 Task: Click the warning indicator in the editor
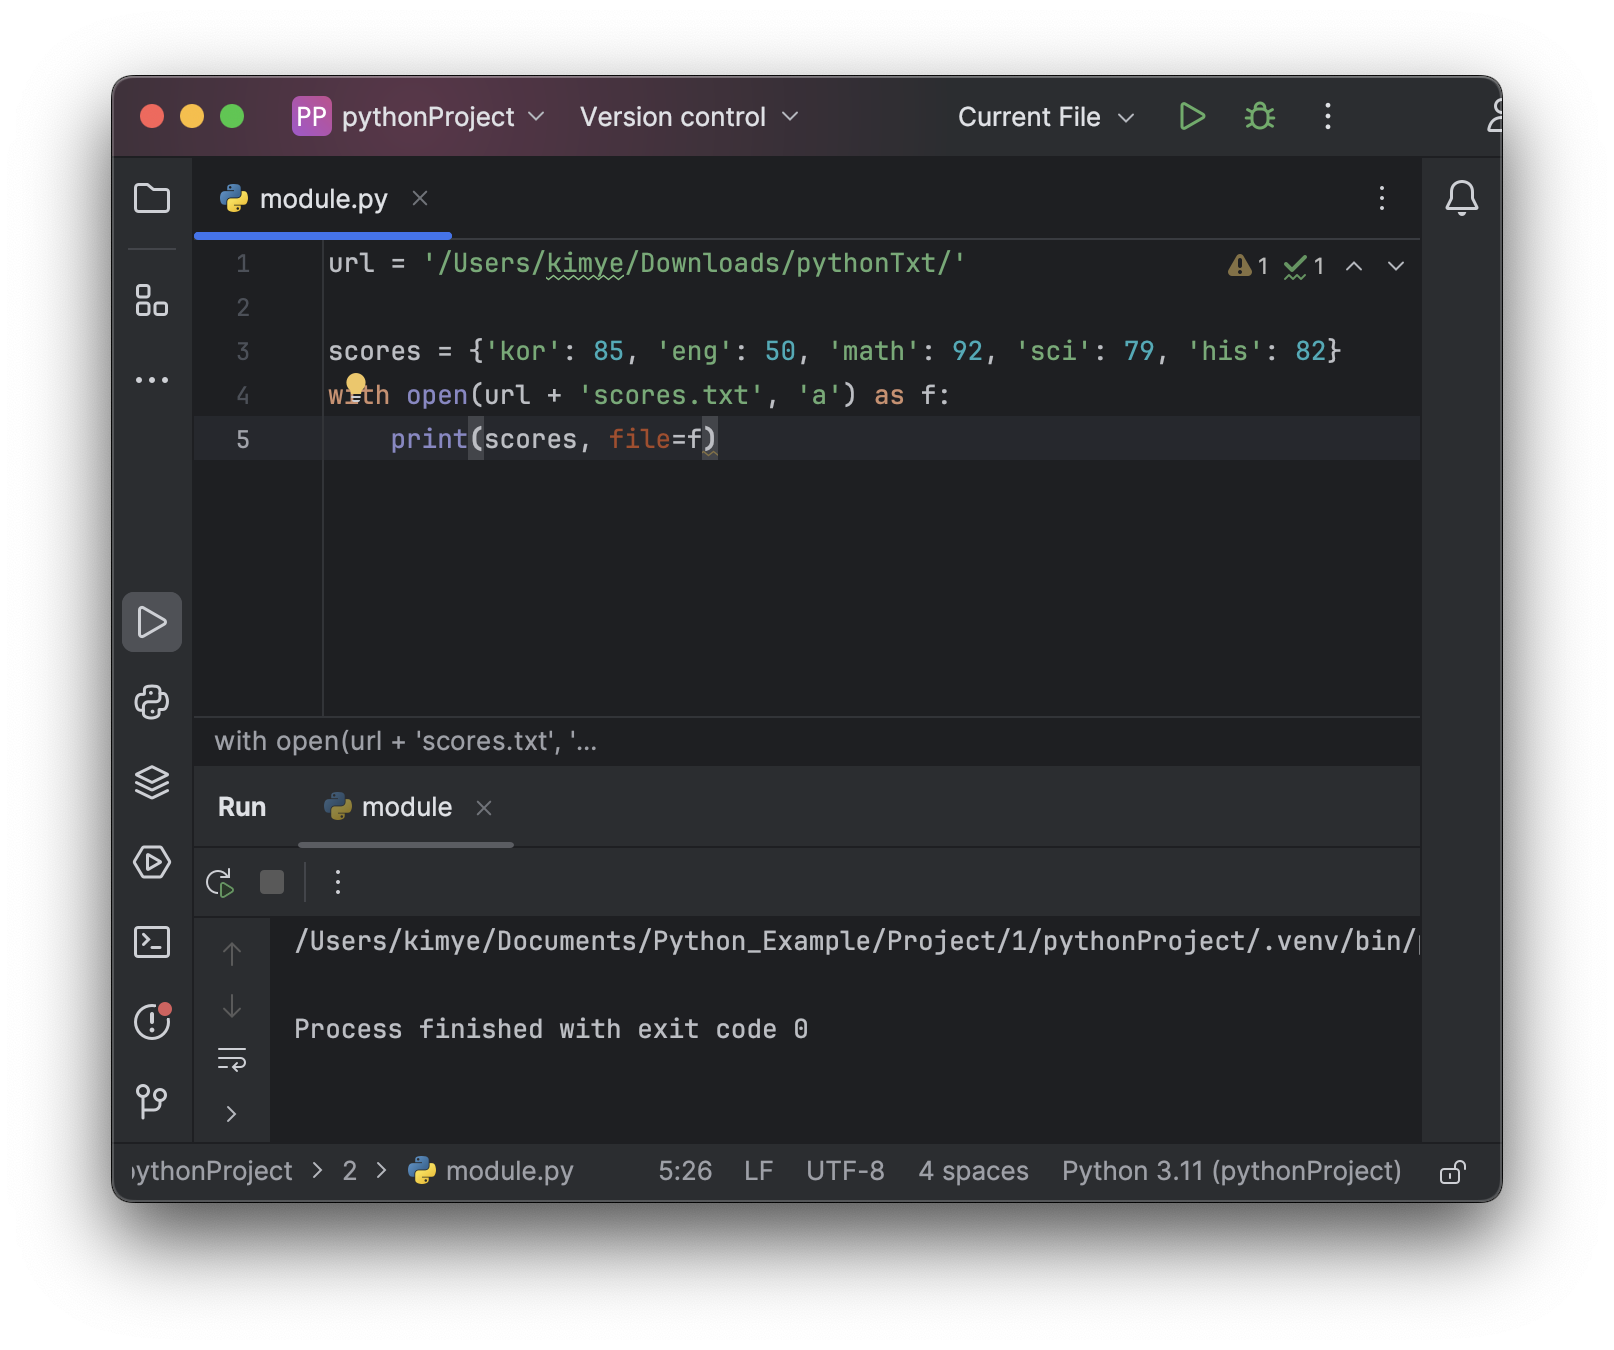click(1248, 266)
